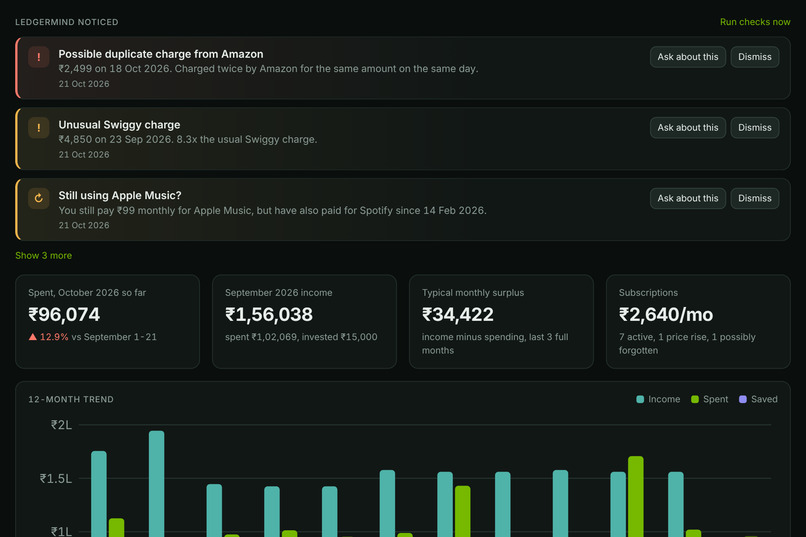The width and height of the screenshot is (806, 537).
Task: Click the ₹34,422 surplus amount
Action: (x=458, y=314)
